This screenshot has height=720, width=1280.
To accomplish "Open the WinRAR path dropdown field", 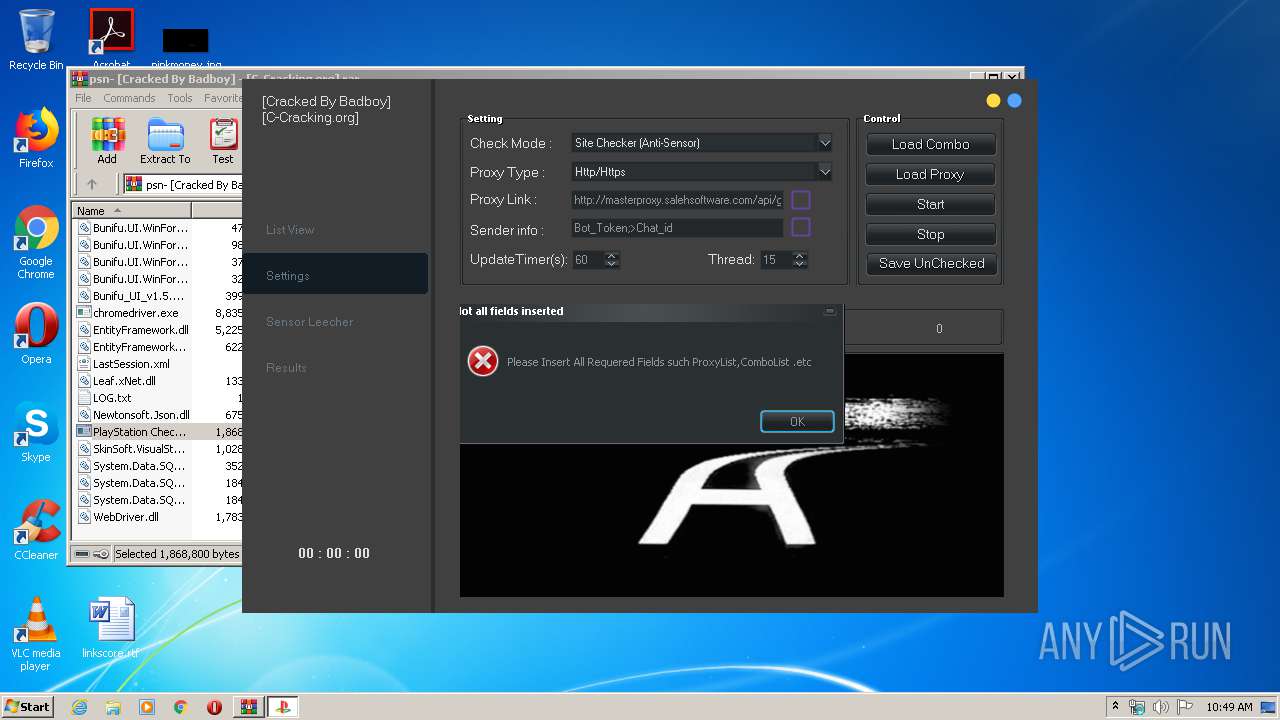I will 183,184.
